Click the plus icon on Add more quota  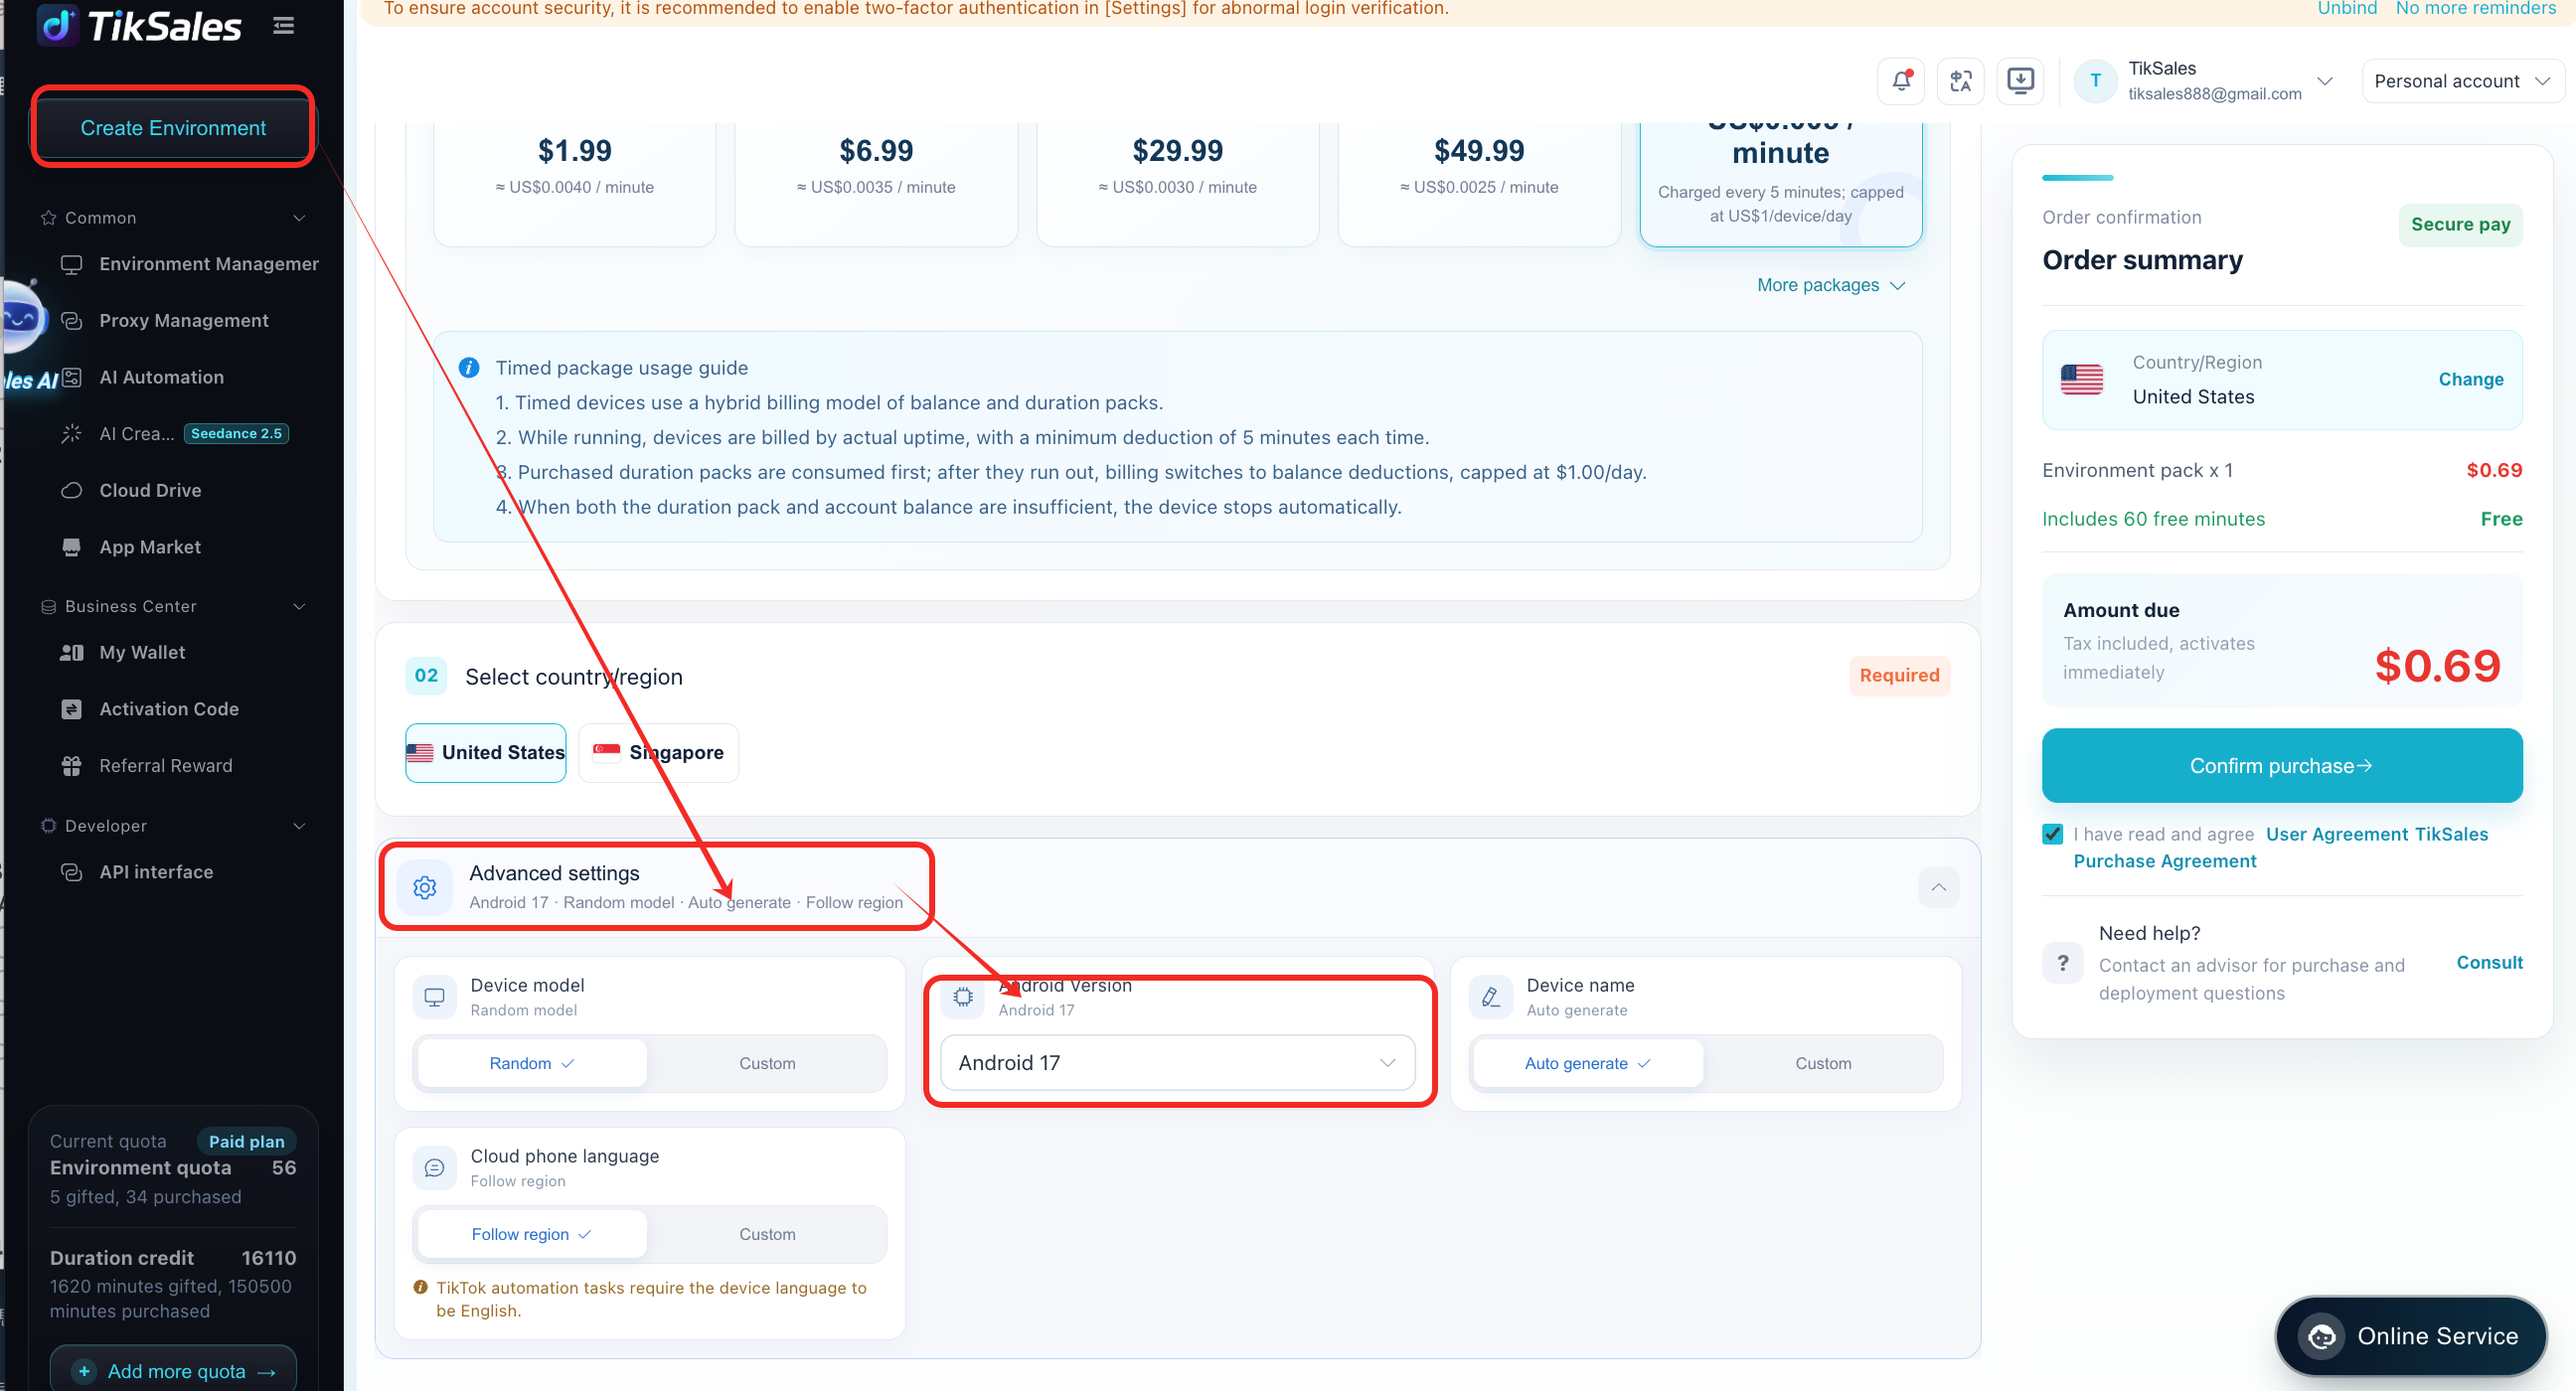[85, 1371]
